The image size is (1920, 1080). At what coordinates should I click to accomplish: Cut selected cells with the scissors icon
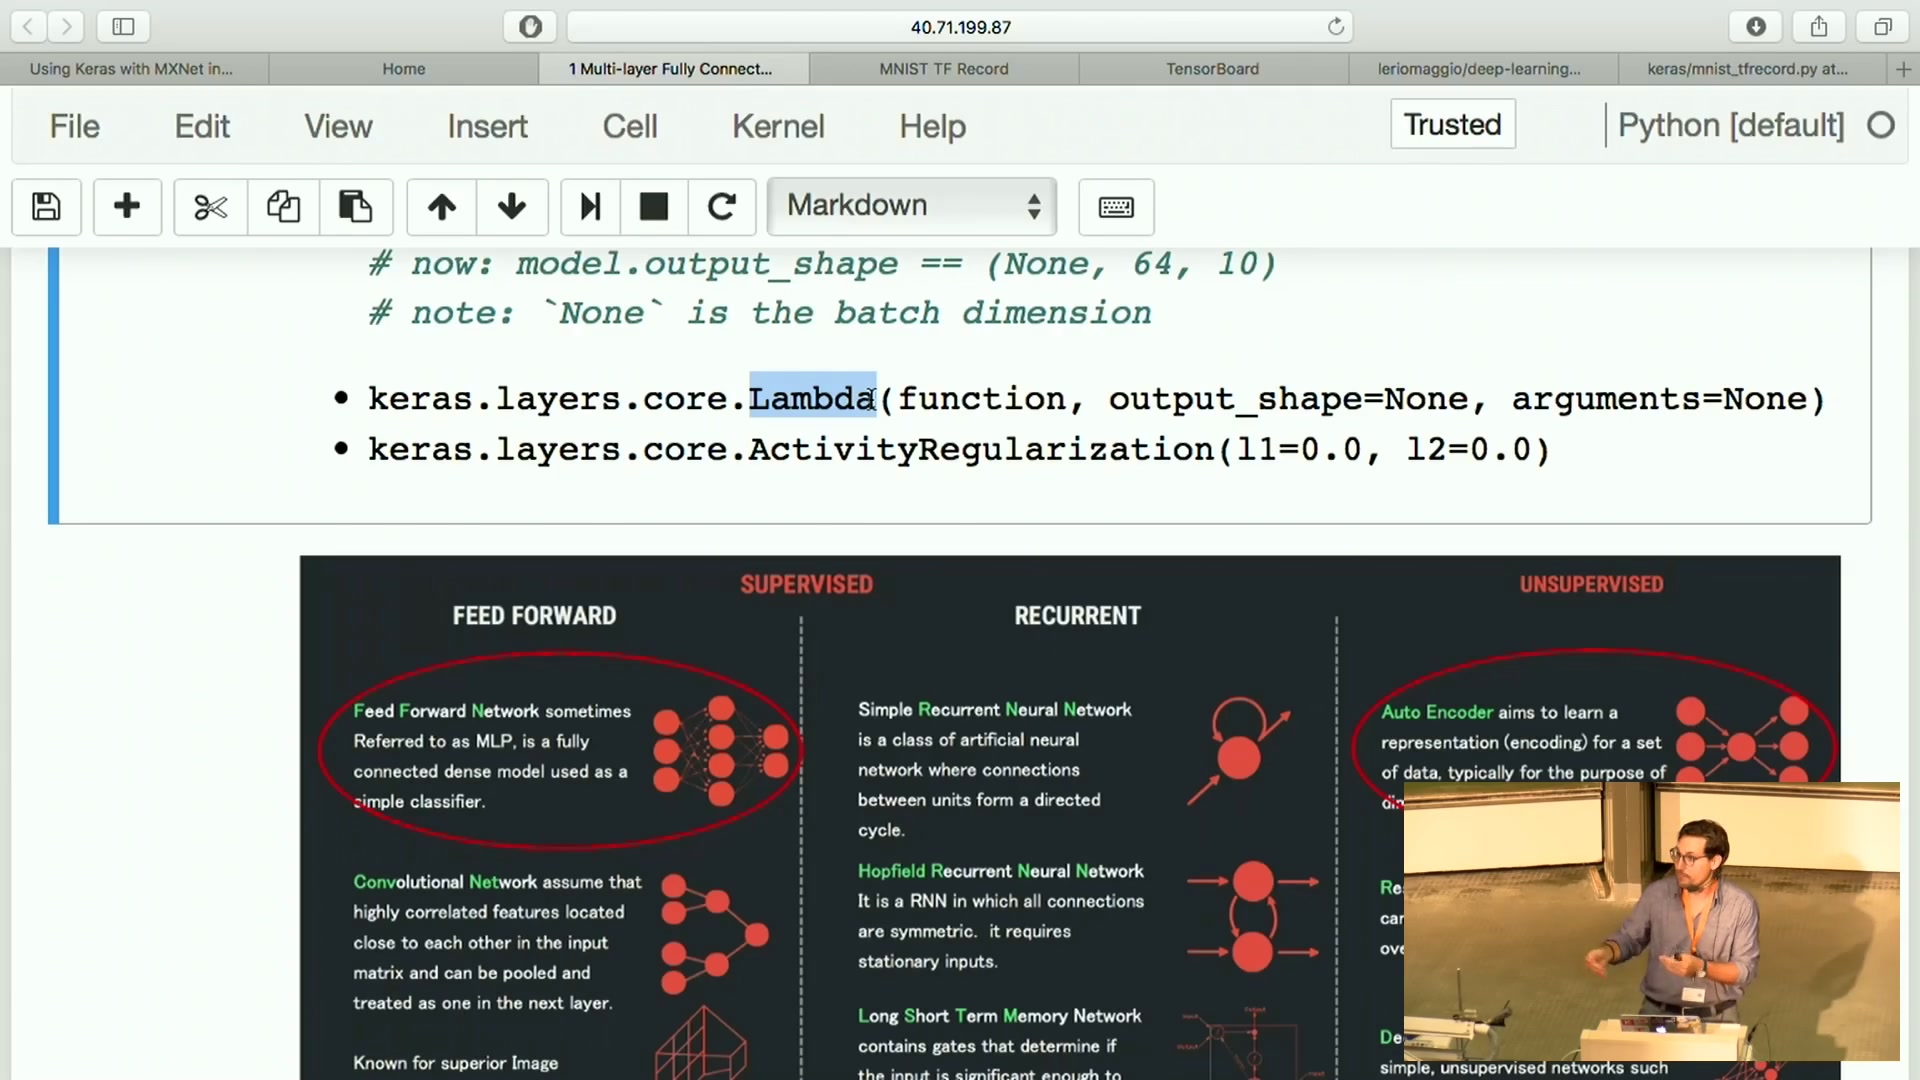pyautogui.click(x=211, y=207)
